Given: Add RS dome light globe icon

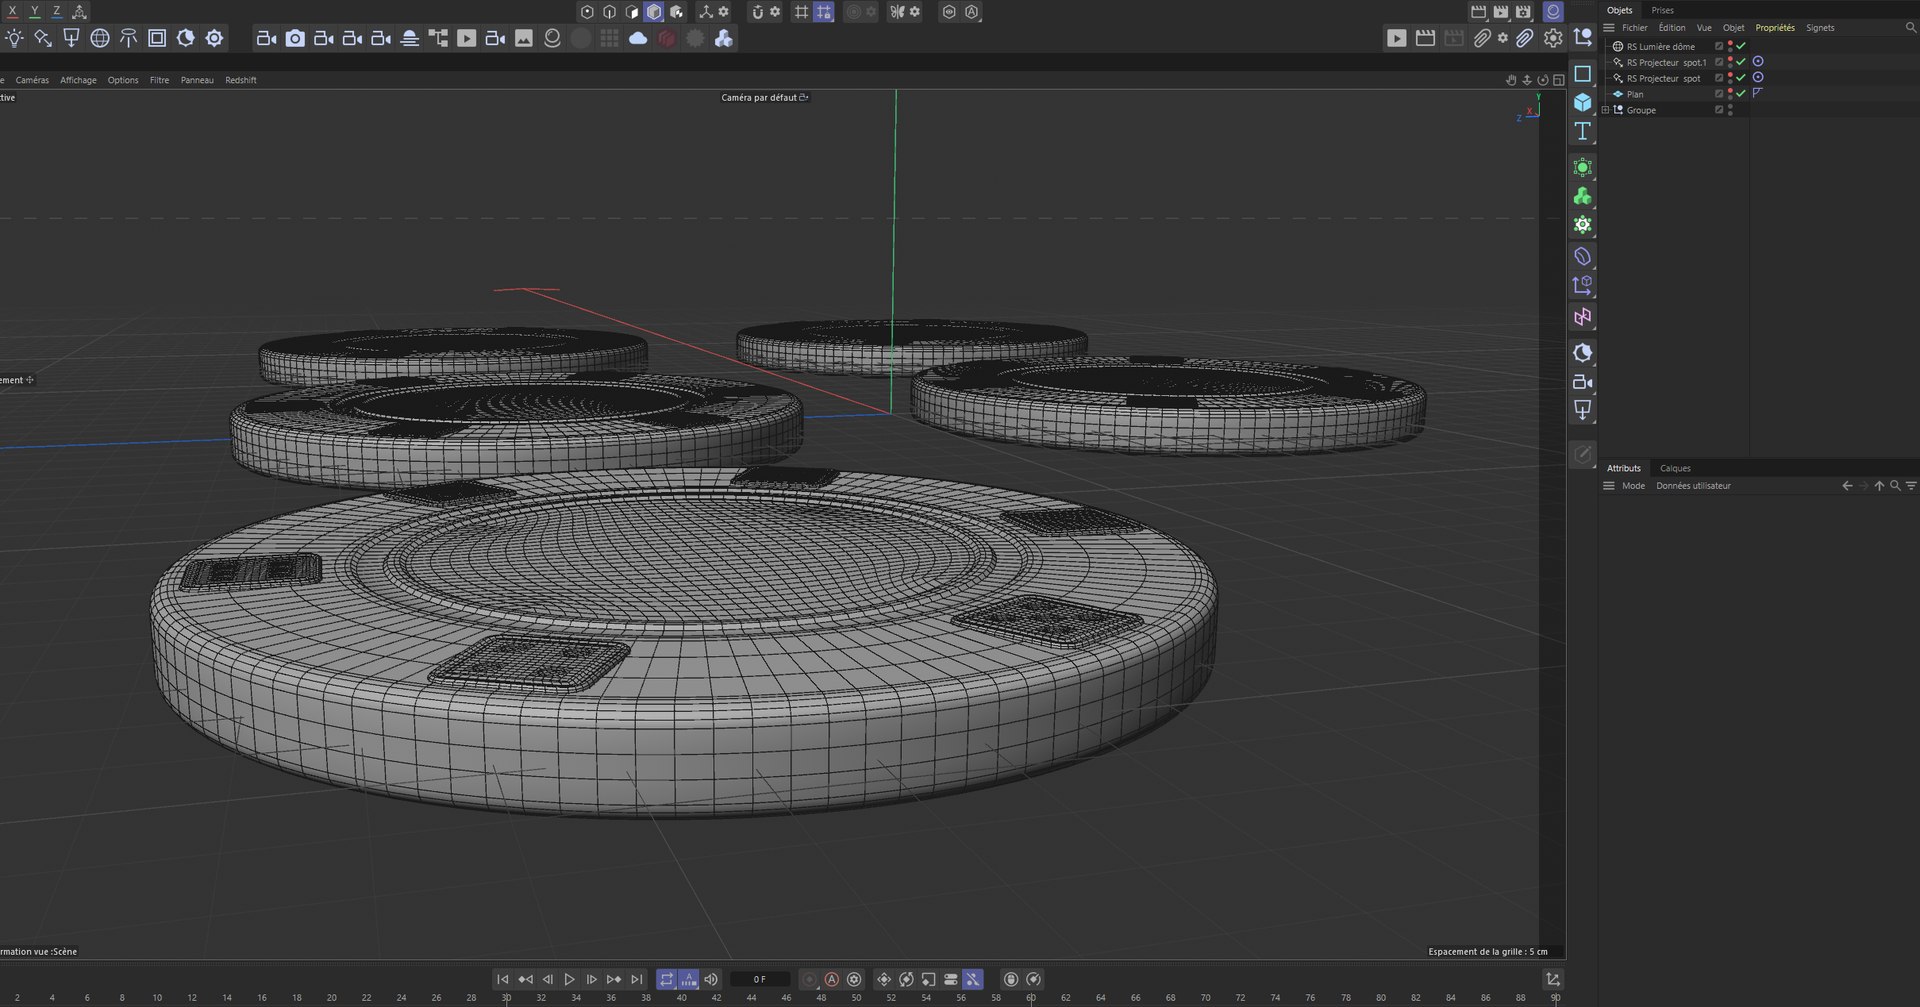Looking at the screenshot, I should (x=100, y=38).
